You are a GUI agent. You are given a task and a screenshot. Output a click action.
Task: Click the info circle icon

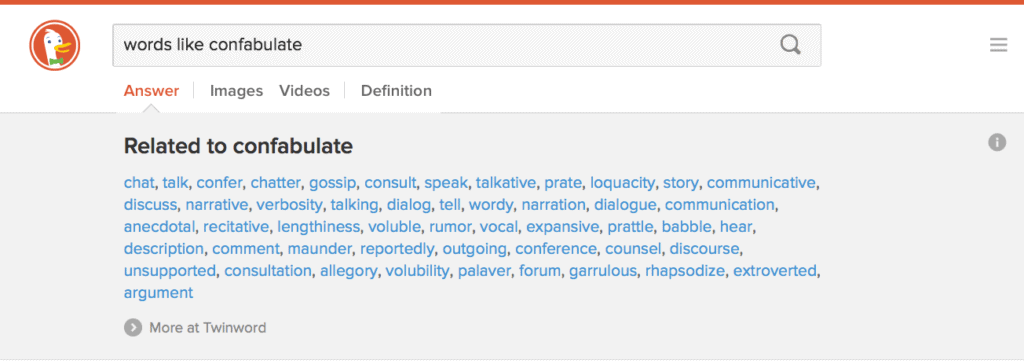(997, 142)
